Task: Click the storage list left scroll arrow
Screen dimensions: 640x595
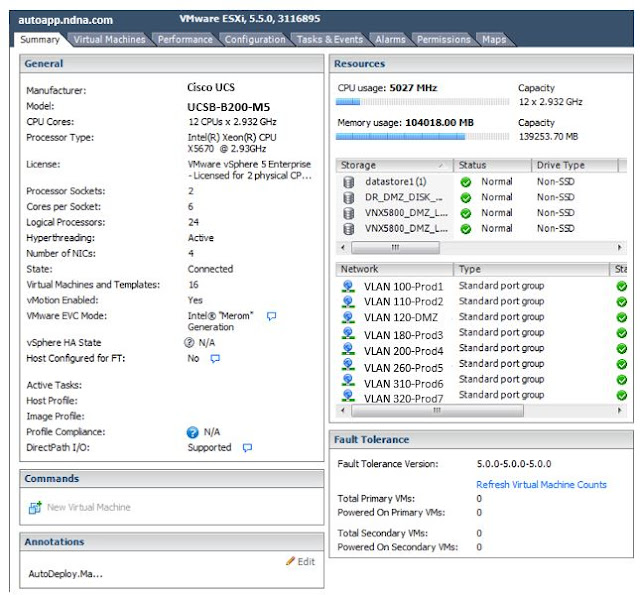Action: [x=343, y=247]
